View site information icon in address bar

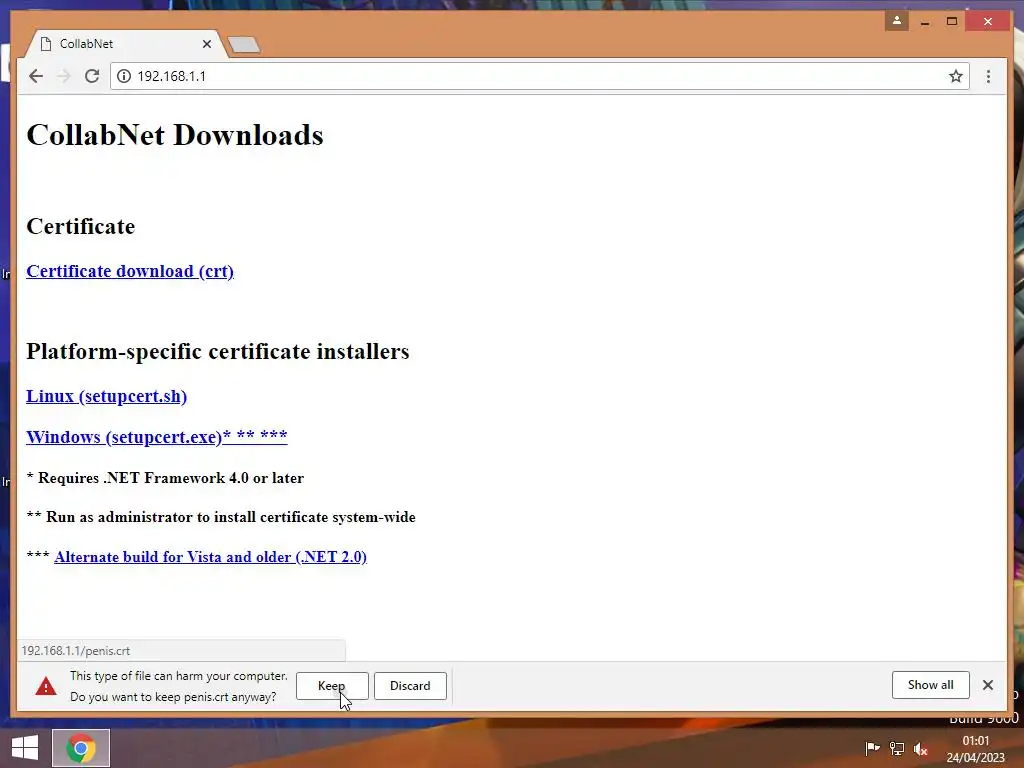point(123,76)
